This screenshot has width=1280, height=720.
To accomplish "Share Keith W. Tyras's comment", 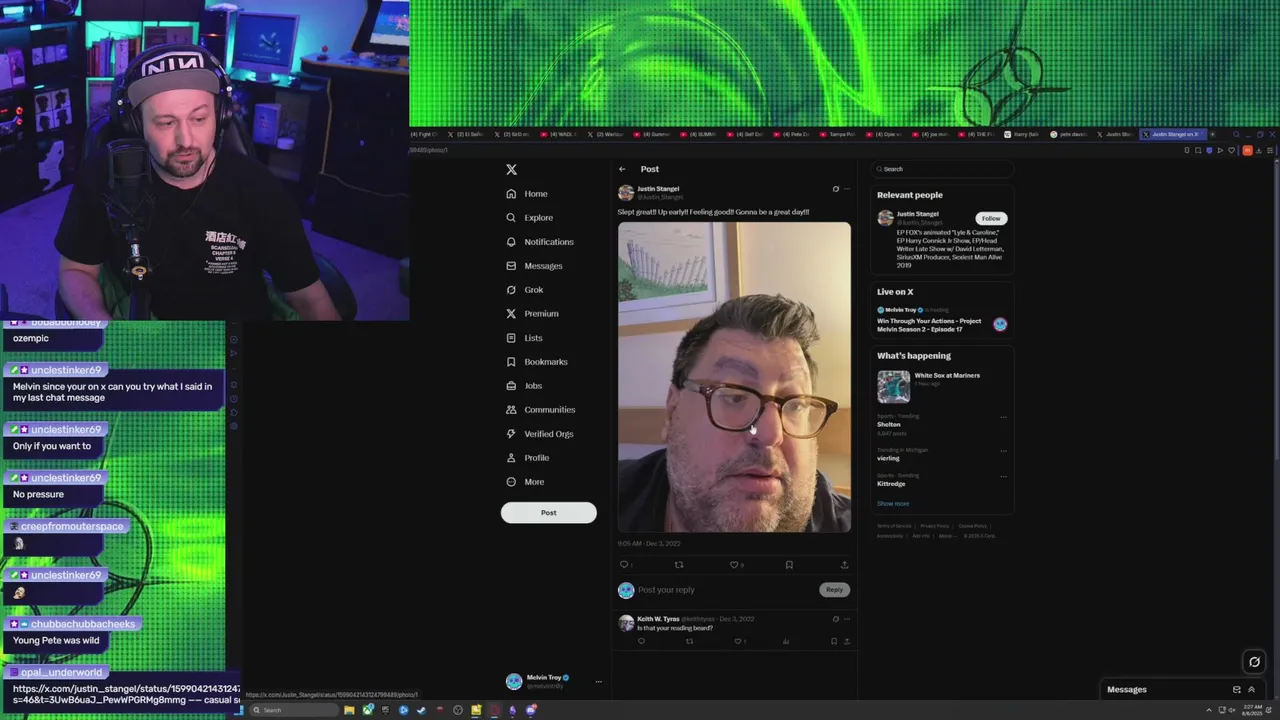I will tap(846, 641).
